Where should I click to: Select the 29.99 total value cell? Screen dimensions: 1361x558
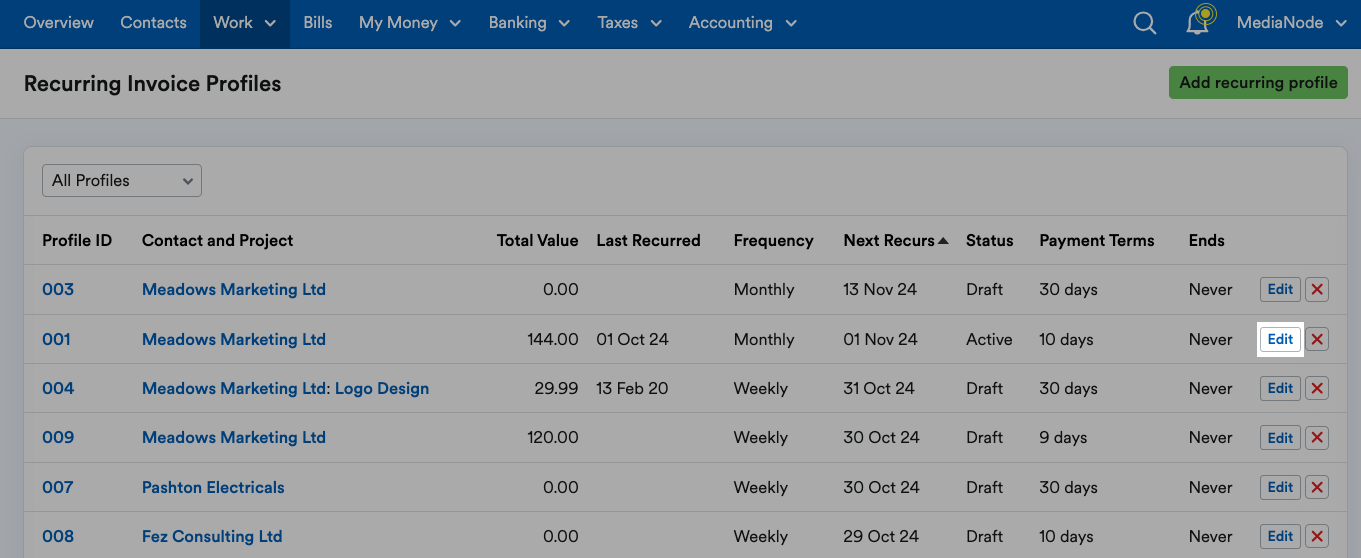[x=556, y=388]
